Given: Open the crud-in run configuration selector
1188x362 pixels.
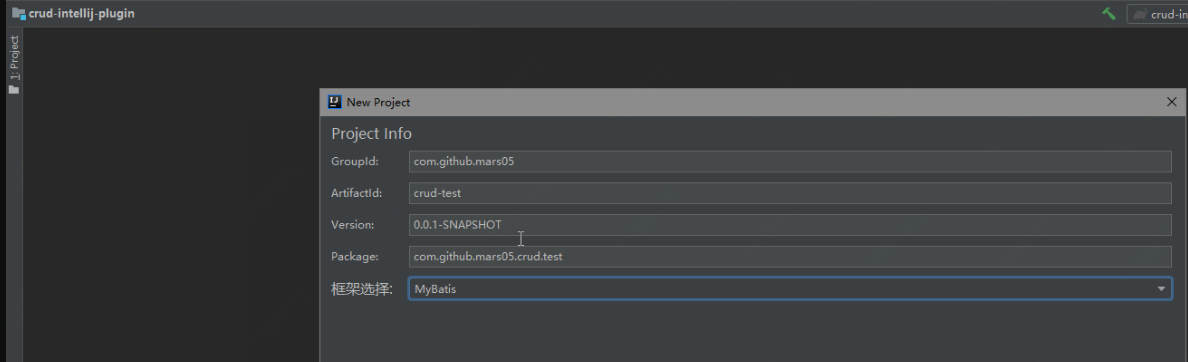Looking at the screenshot, I should coord(1158,14).
